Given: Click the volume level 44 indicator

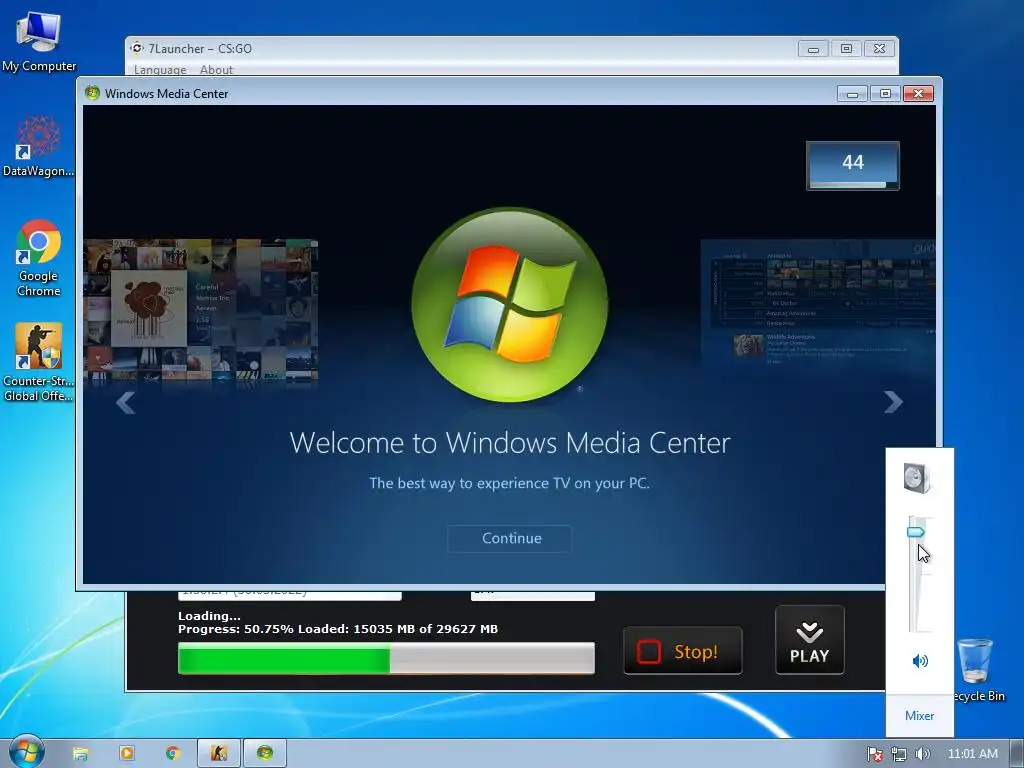Looking at the screenshot, I should click(853, 166).
